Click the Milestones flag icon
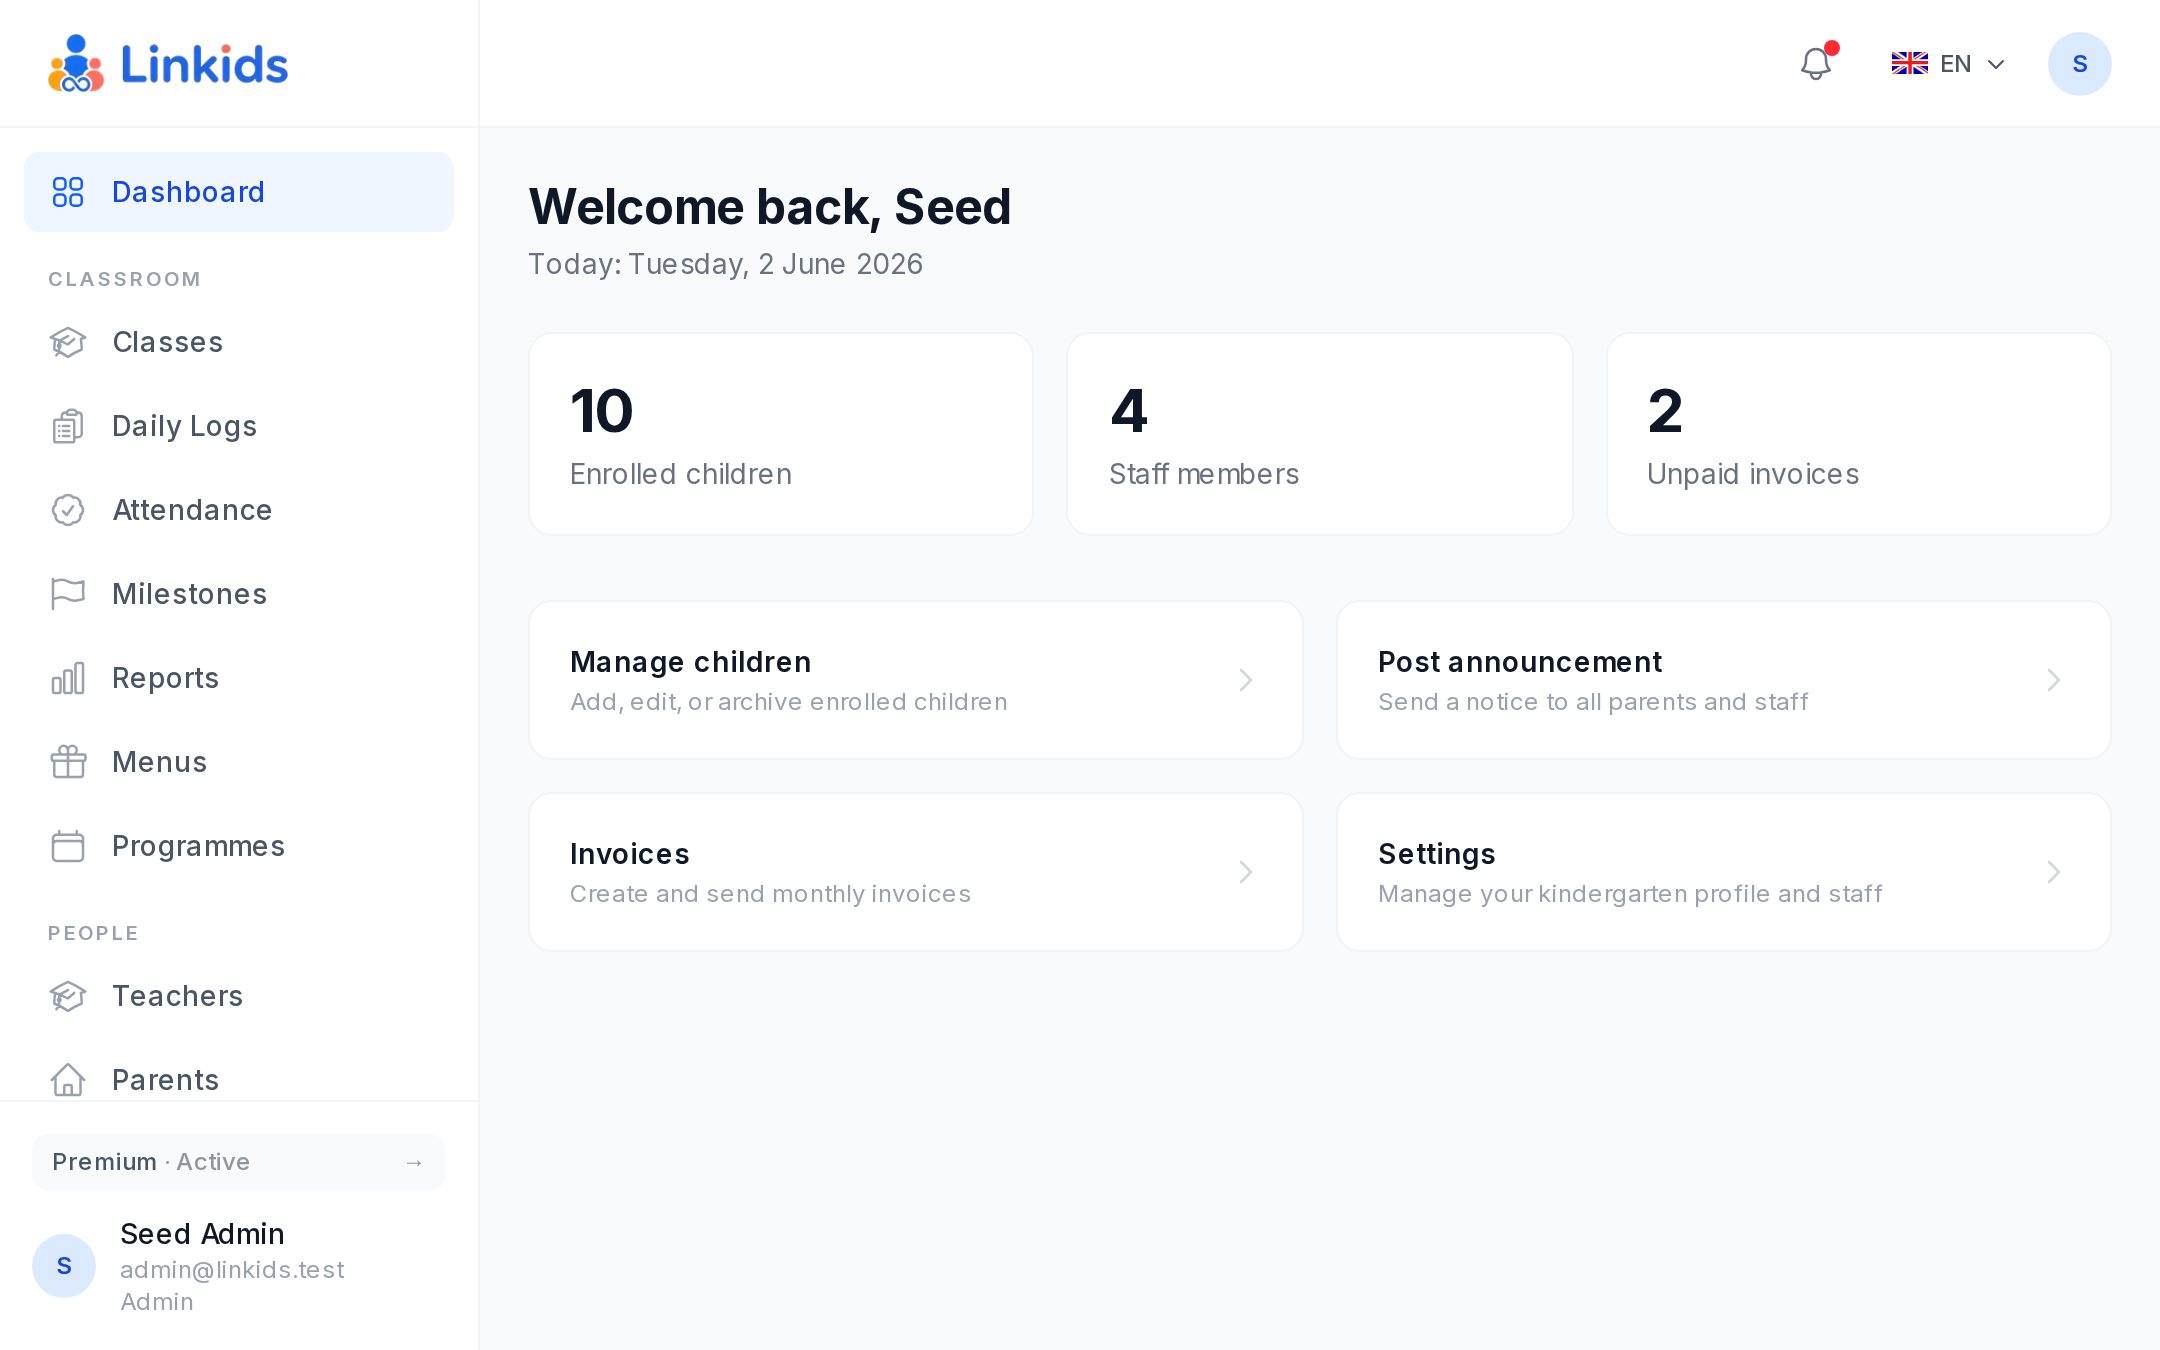Screen dimensions: 2160x1350 (x=68, y=594)
